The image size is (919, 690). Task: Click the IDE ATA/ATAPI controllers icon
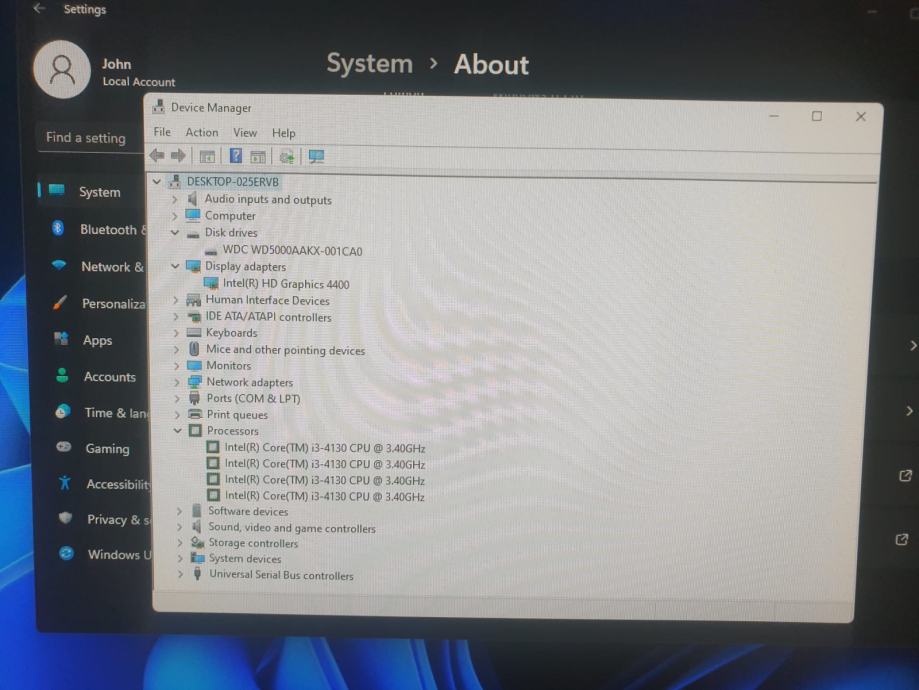[x=194, y=317]
